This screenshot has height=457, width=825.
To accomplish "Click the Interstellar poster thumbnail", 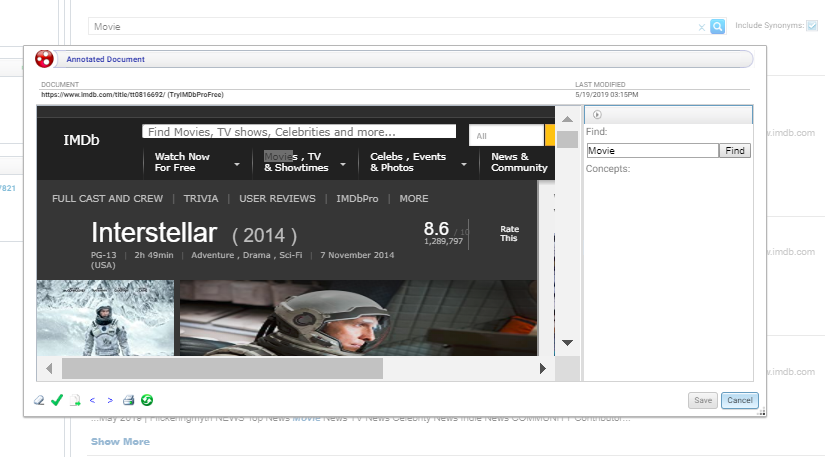I will tap(105, 318).
